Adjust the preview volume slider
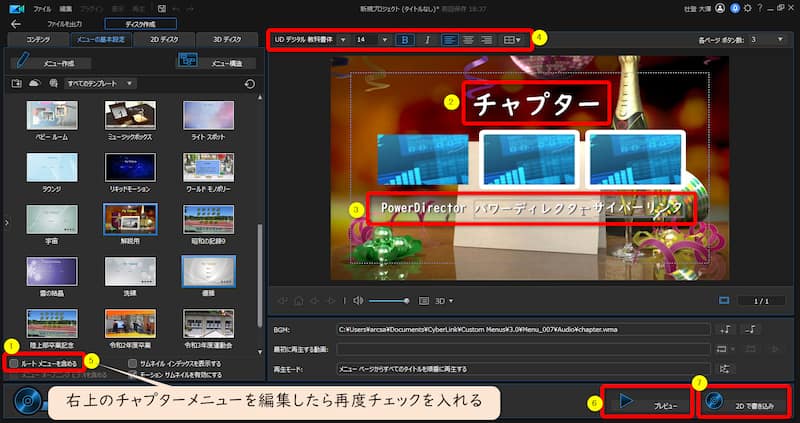 388,301
